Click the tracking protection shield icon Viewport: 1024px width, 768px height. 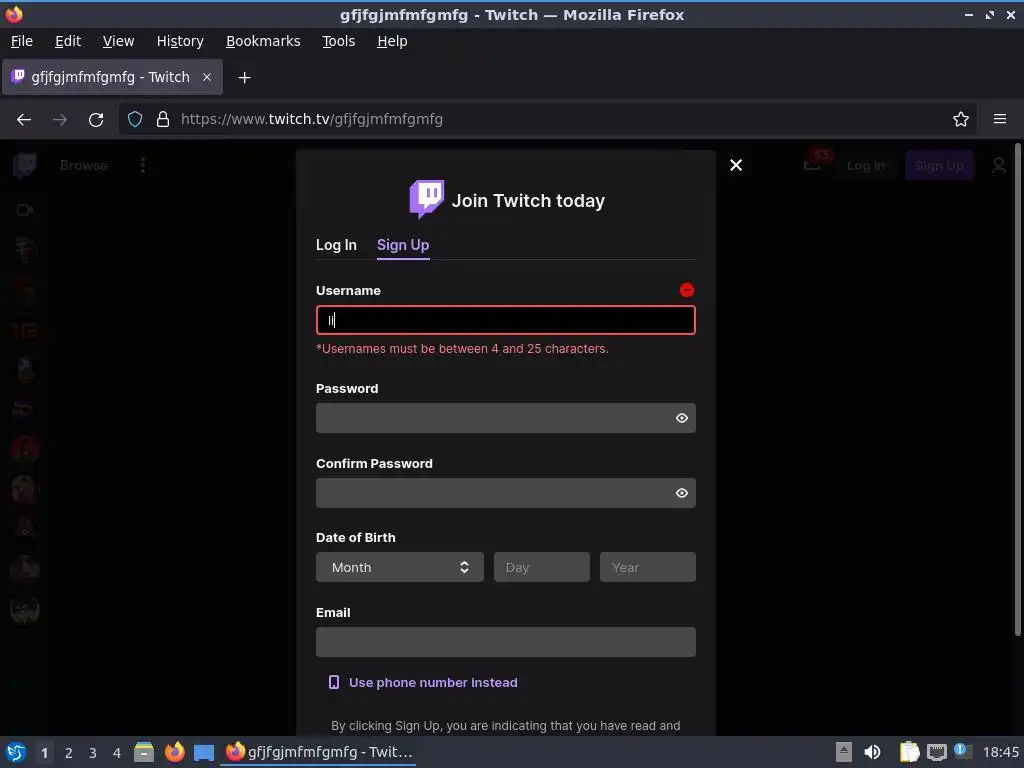135,119
